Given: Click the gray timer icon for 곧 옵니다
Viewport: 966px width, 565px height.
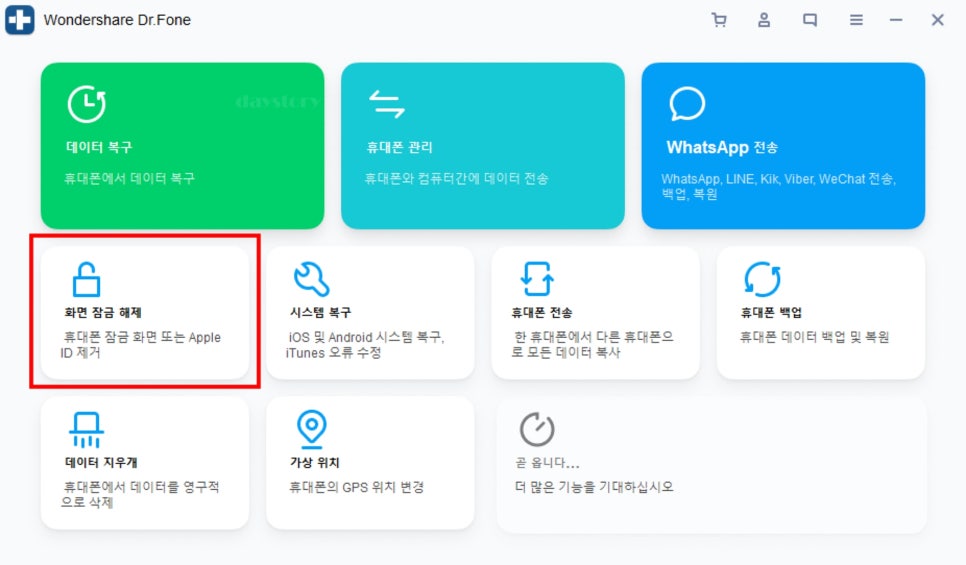Looking at the screenshot, I should [537, 429].
